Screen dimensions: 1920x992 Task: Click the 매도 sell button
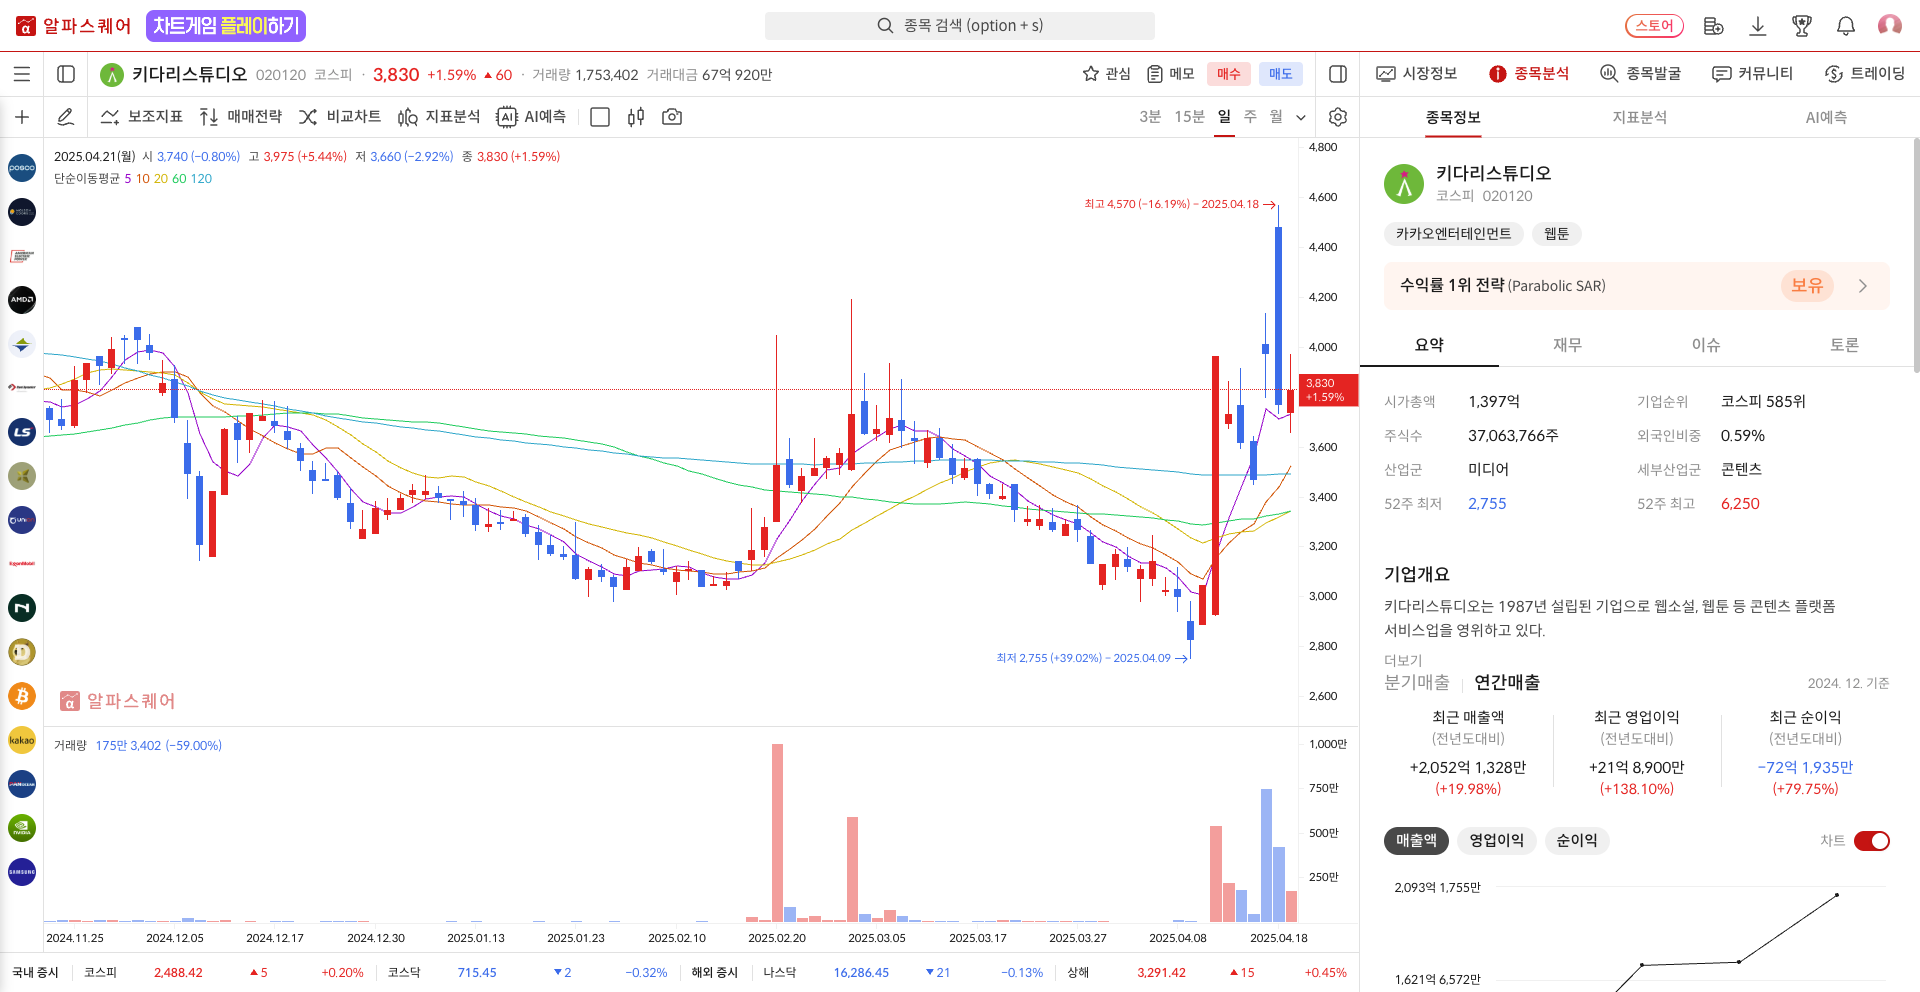[x=1281, y=74]
